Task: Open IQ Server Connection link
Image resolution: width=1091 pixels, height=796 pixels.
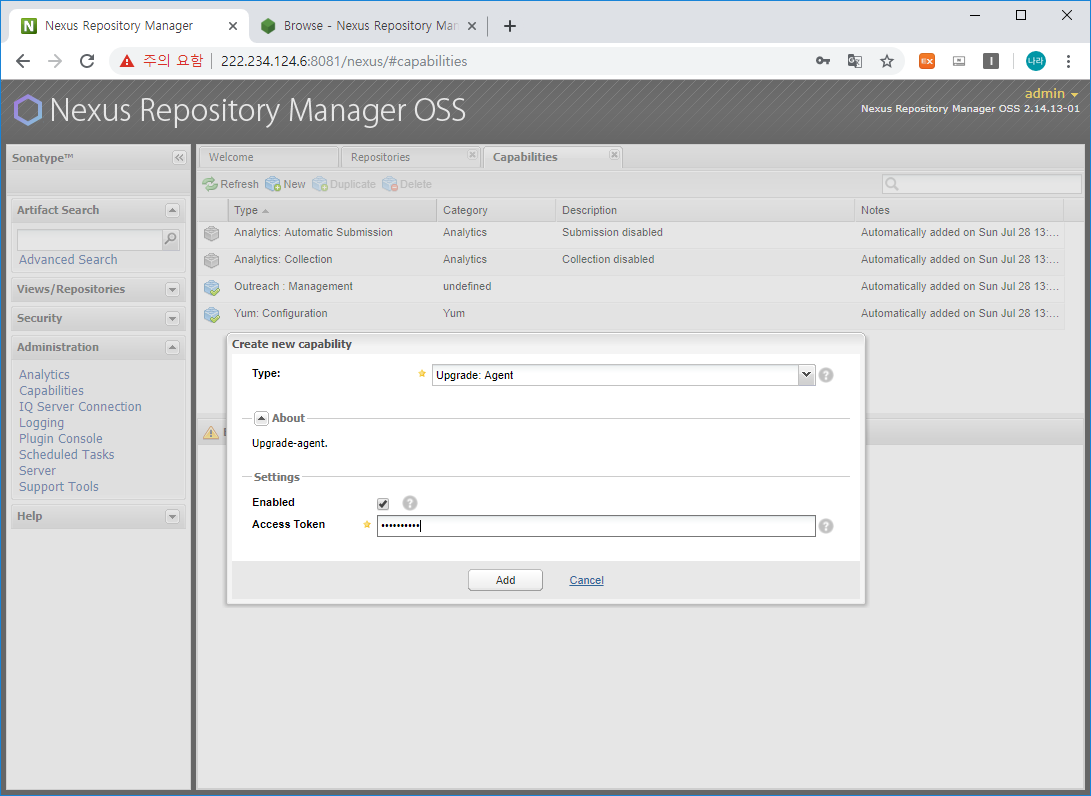Action: pyautogui.click(x=80, y=406)
